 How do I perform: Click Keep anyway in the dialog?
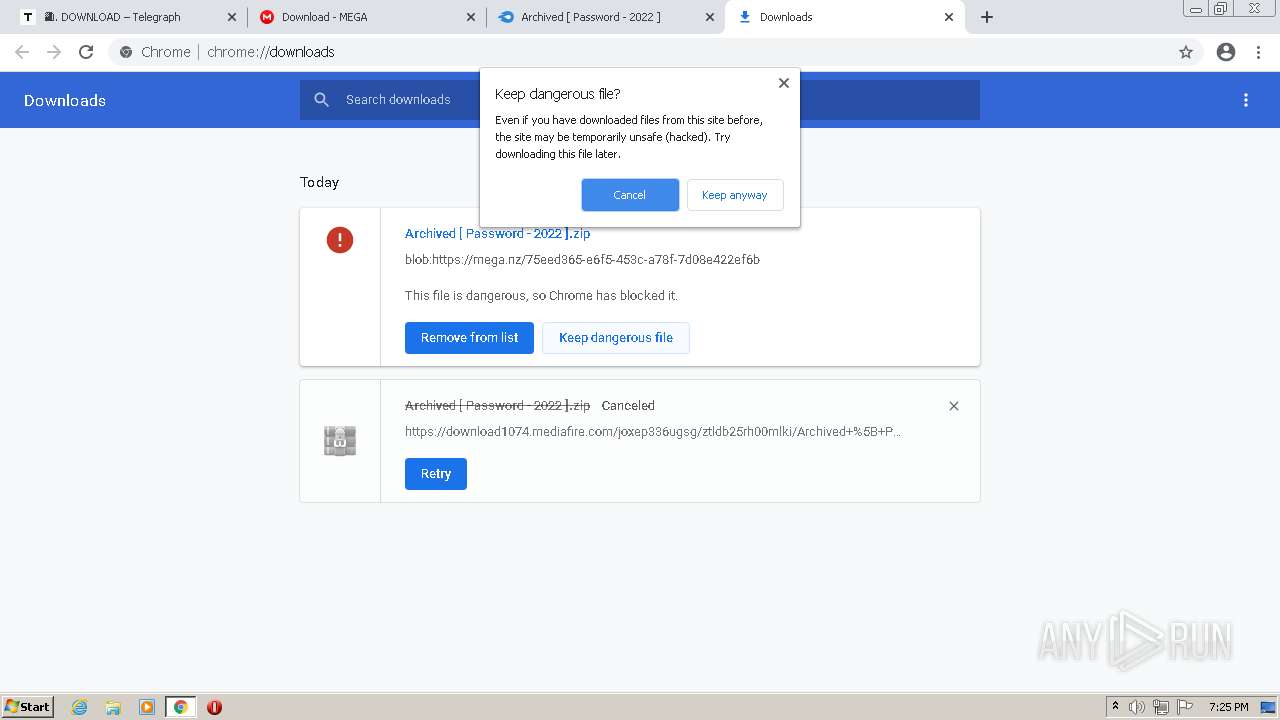tap(735, 195)
